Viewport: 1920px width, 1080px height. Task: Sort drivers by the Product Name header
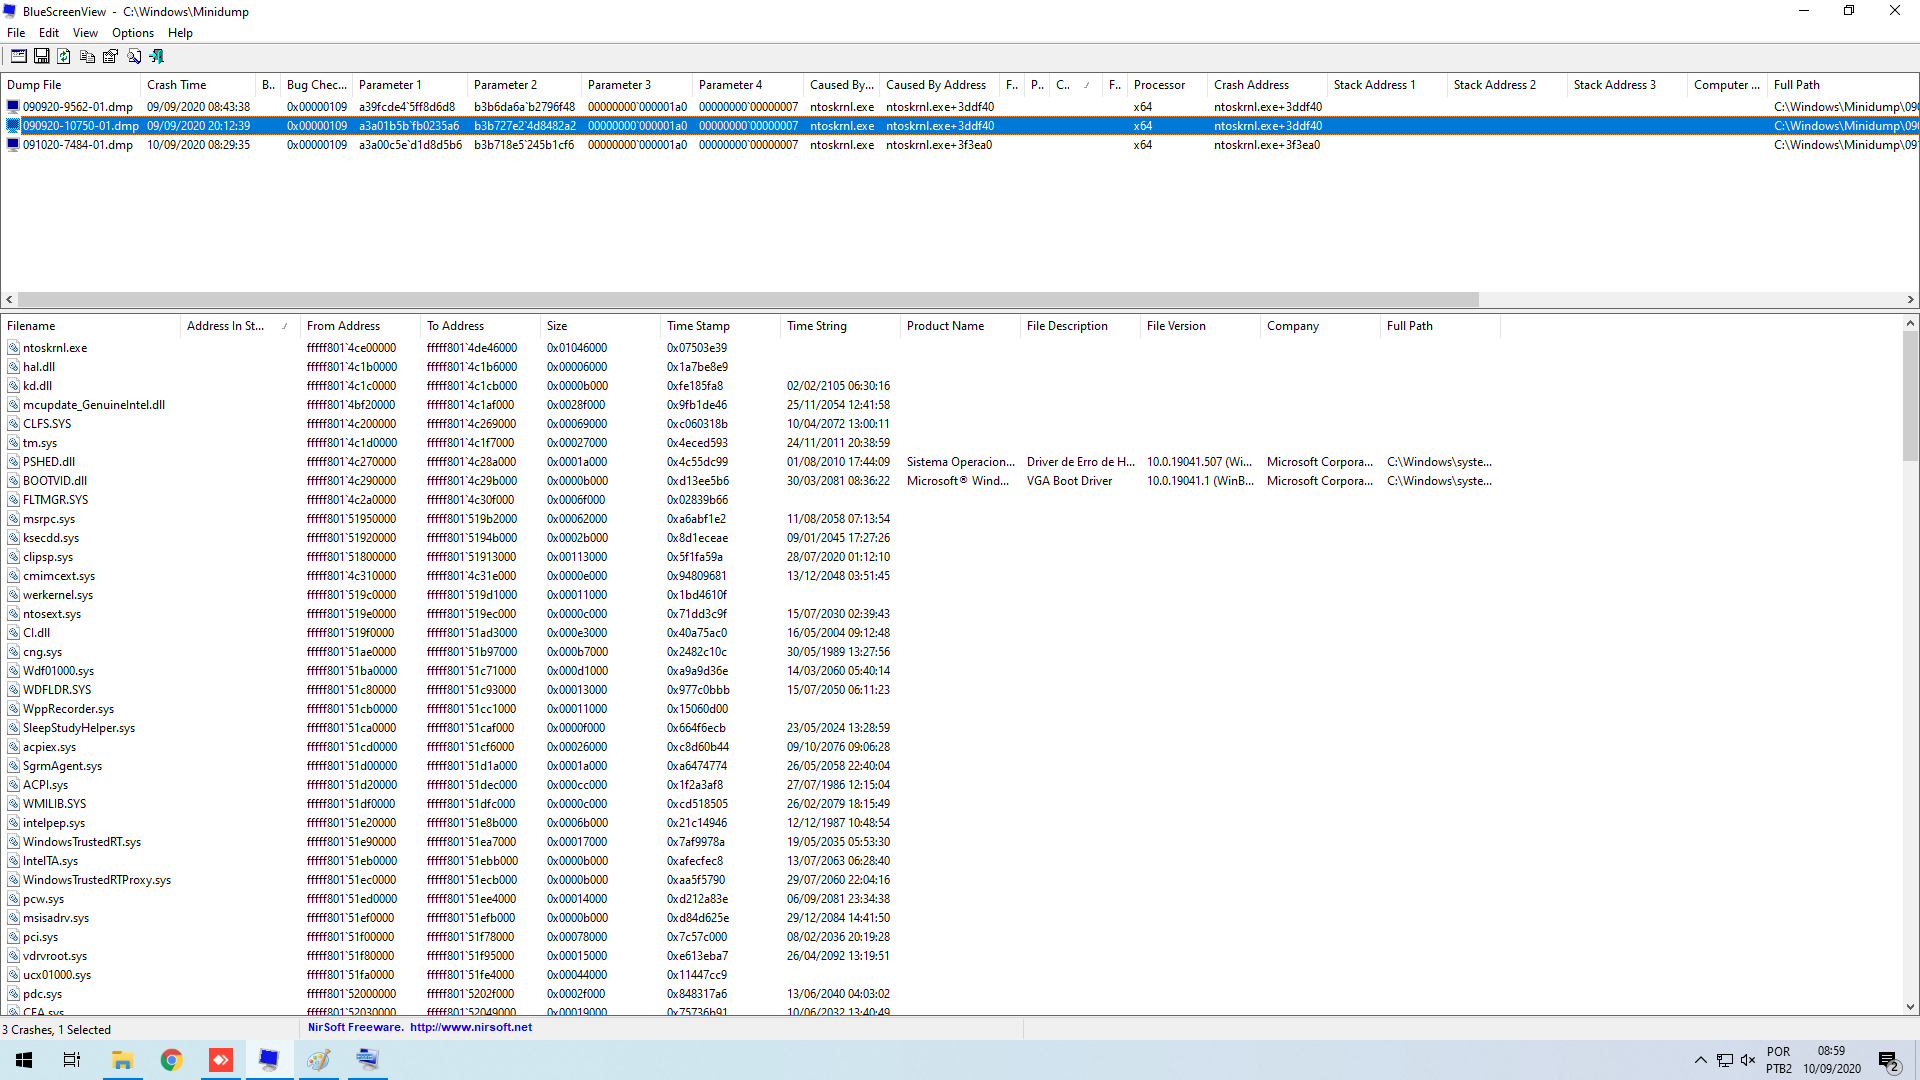(960, 326)
